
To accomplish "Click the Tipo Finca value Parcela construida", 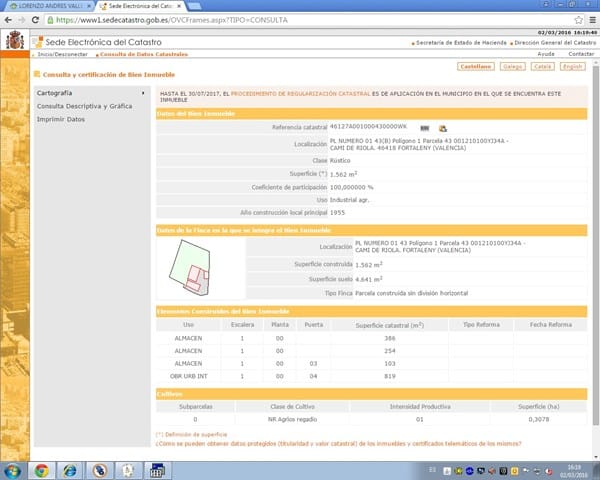I will tap(411, 293).
